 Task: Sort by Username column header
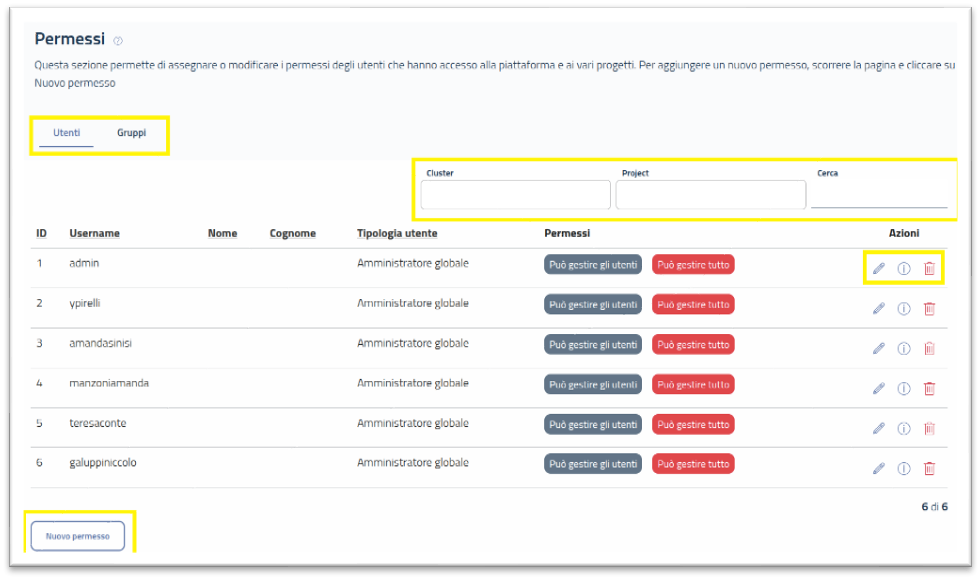(x=94, y=233)
